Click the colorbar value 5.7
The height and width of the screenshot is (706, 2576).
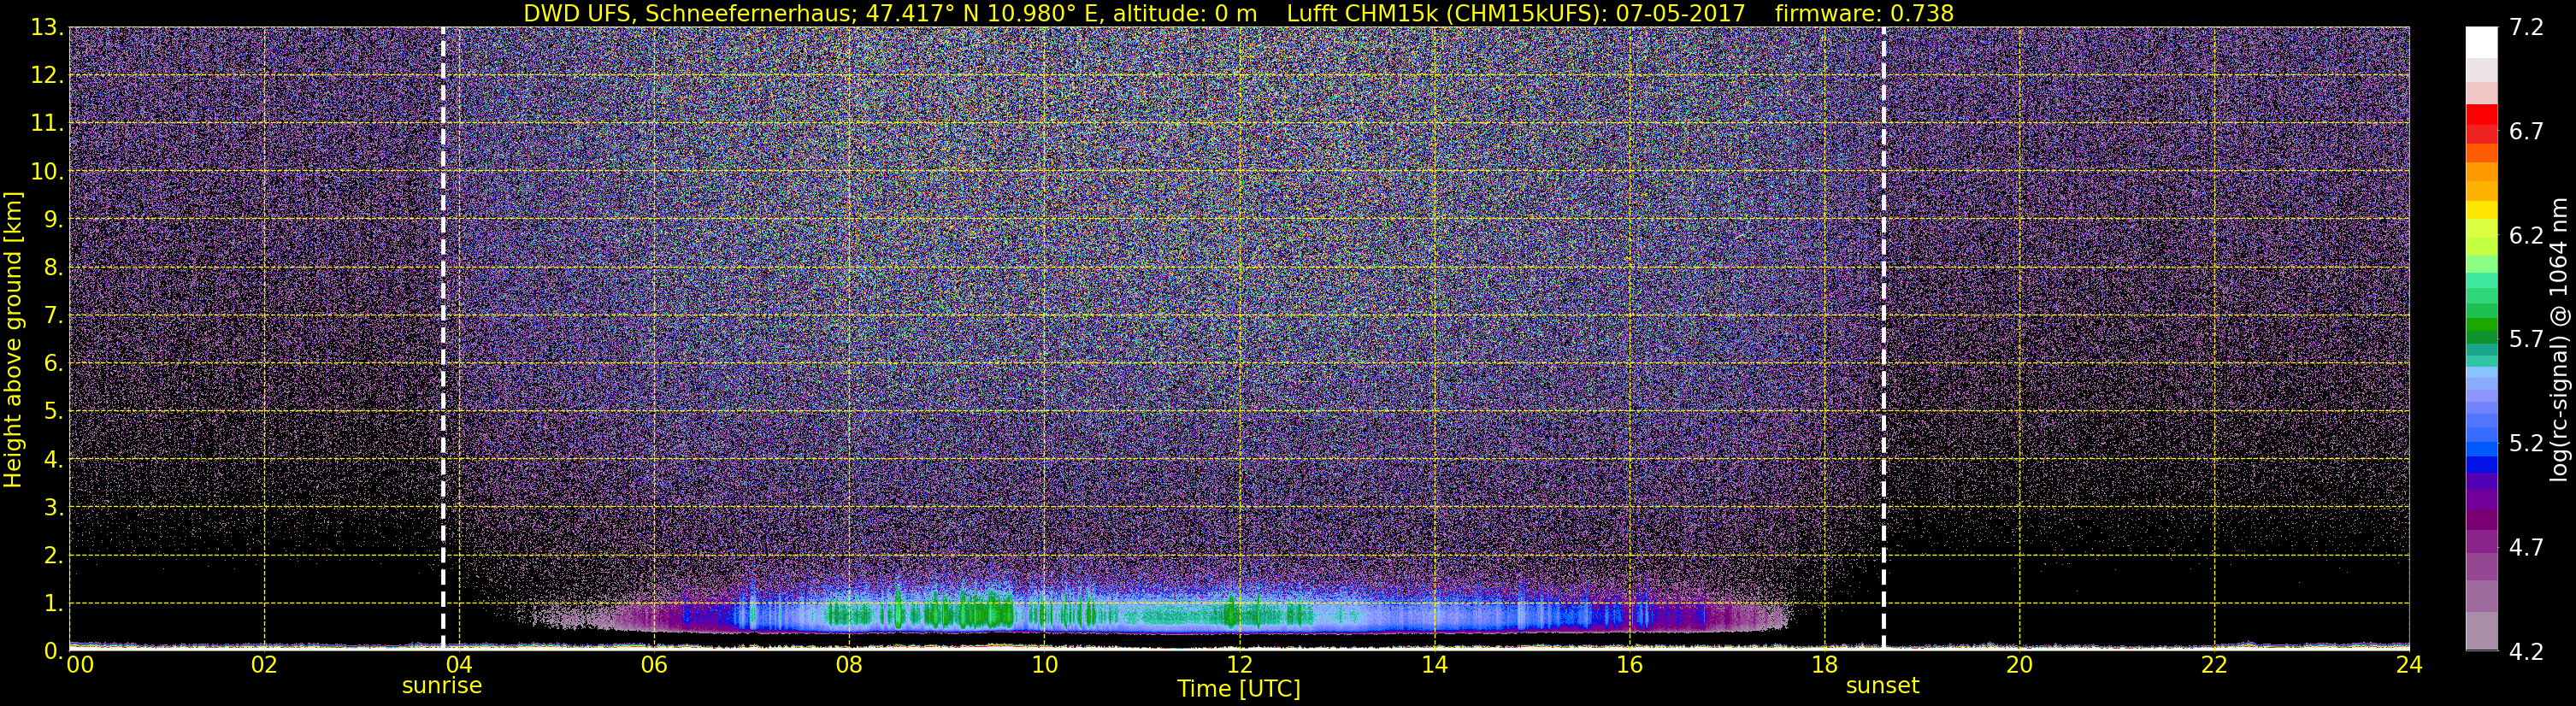point(2526,340)
